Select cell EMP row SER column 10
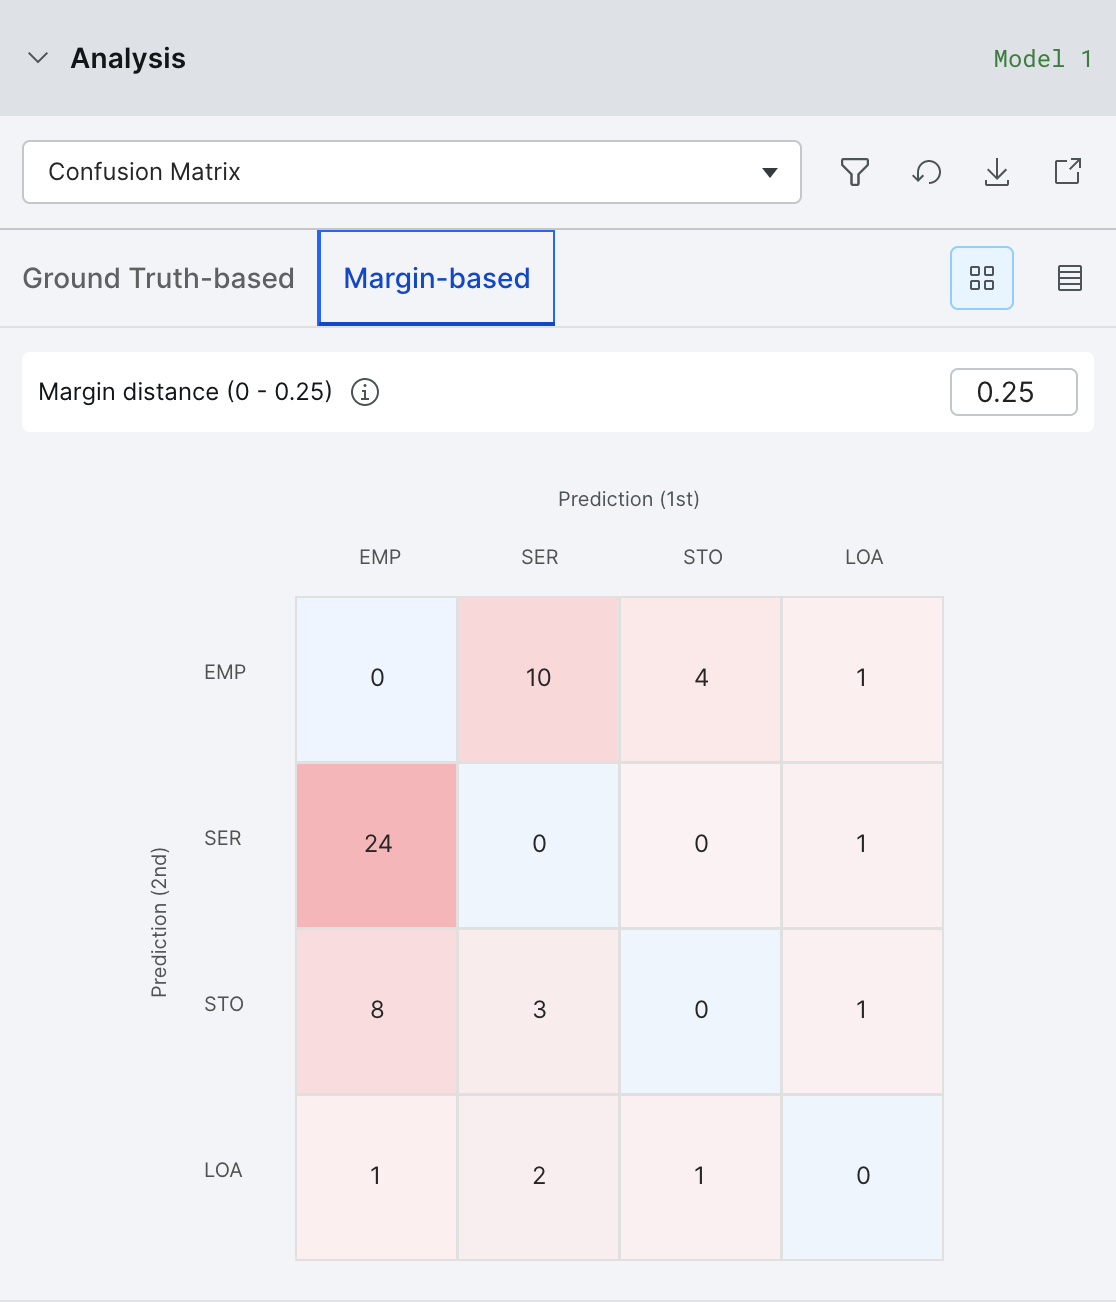The width and height of the screenshot is (1116, 1302). (x=539, y=679)
